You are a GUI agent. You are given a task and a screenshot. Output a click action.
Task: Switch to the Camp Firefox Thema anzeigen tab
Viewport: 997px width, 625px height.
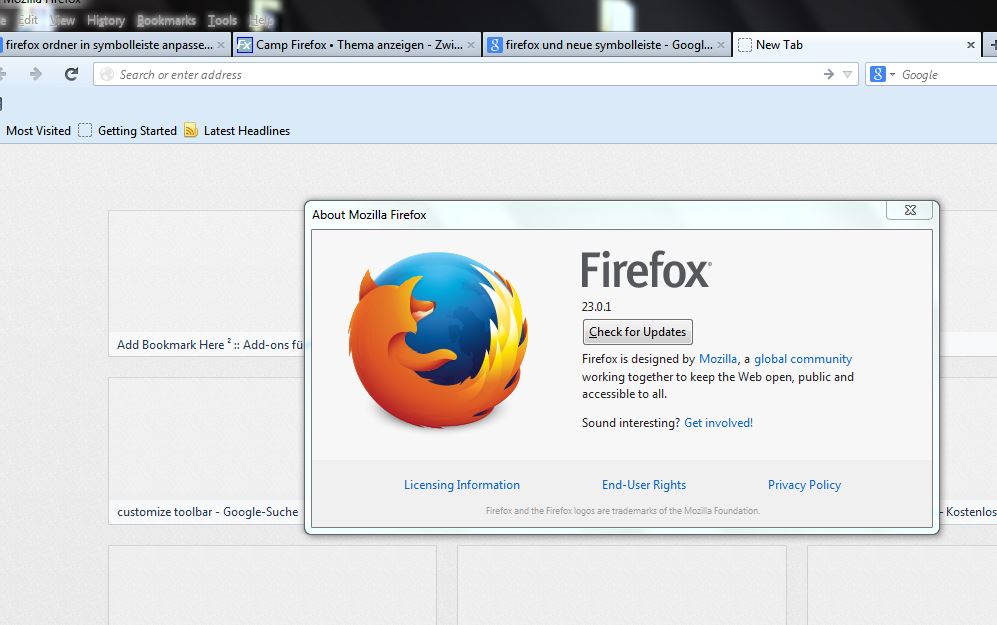click(357, 45)
